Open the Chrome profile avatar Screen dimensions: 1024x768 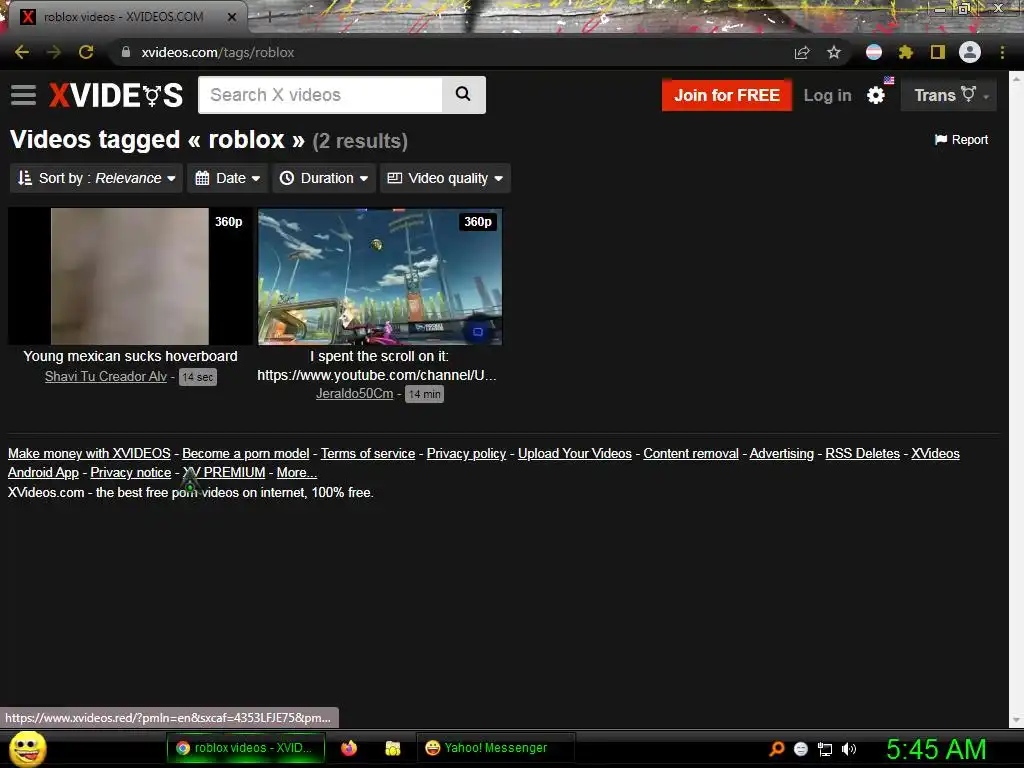click(x=970, y=52)
